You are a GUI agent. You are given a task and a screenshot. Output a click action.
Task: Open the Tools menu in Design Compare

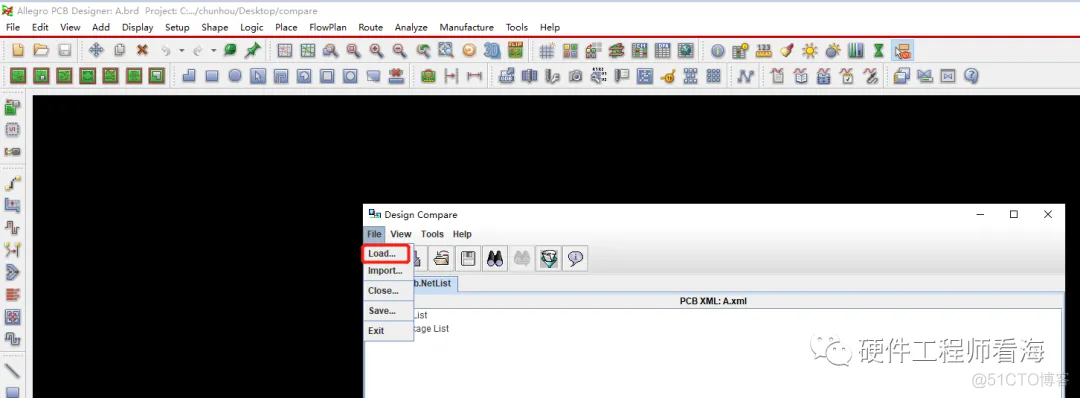[x=433, y=234]
